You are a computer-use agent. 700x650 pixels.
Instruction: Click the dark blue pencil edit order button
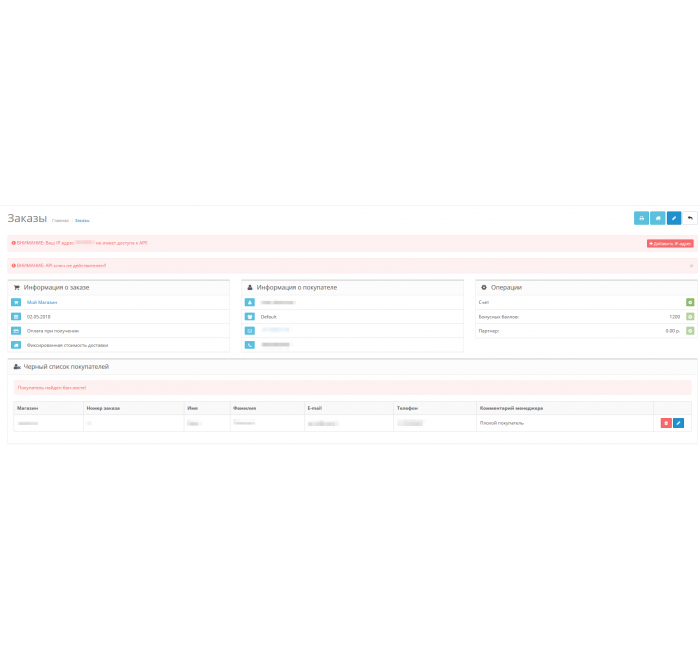pyautogui.click(x=674, y=218)
